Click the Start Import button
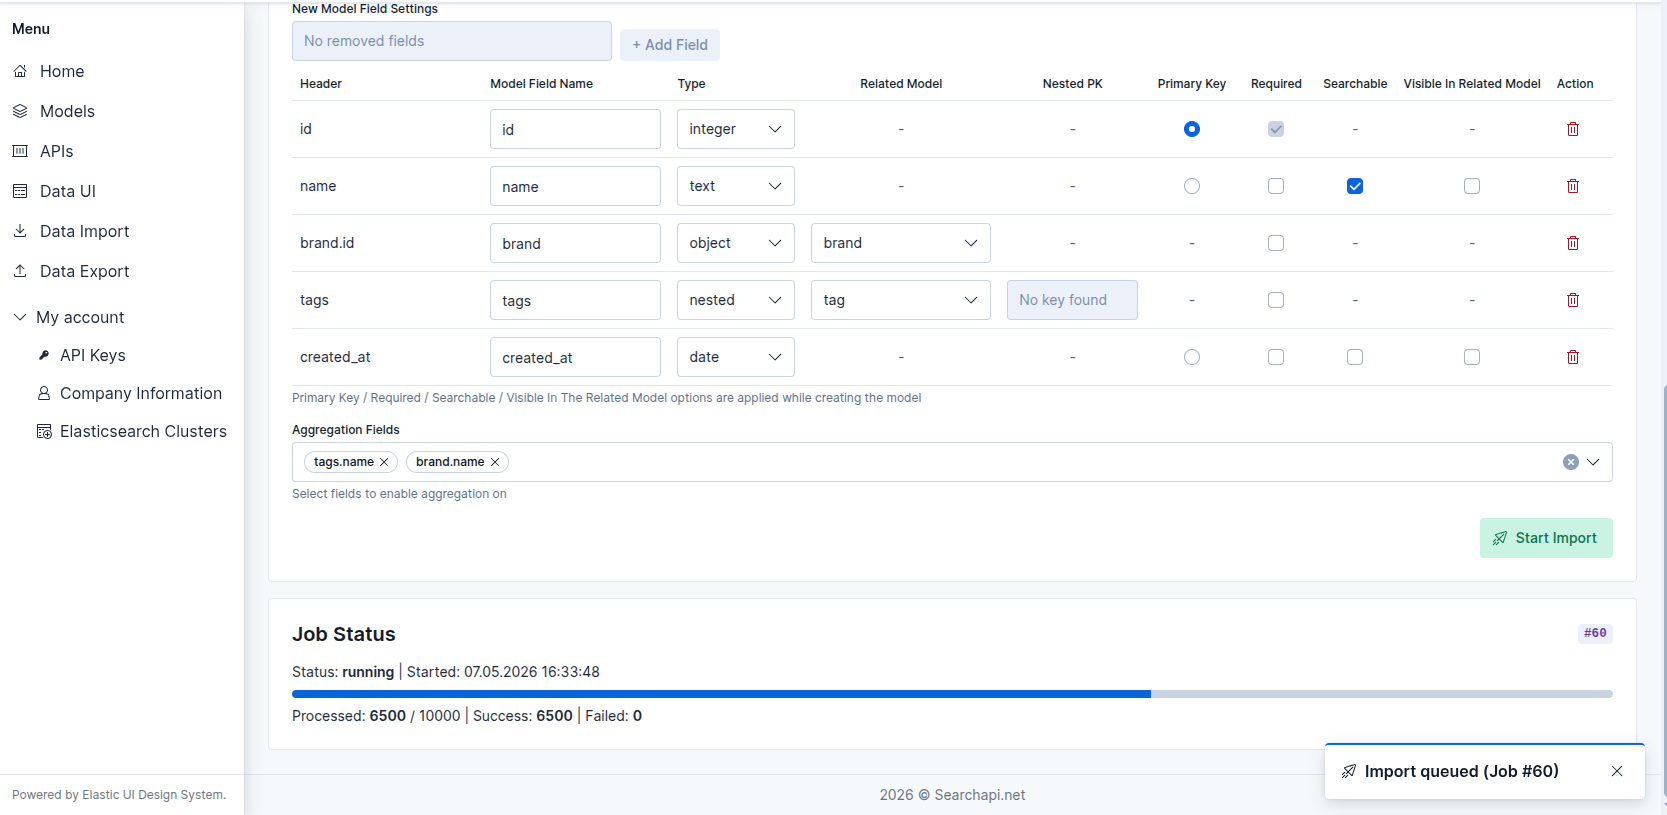The height and width of the screenshot is (815, 1667). pos(1546,538)
